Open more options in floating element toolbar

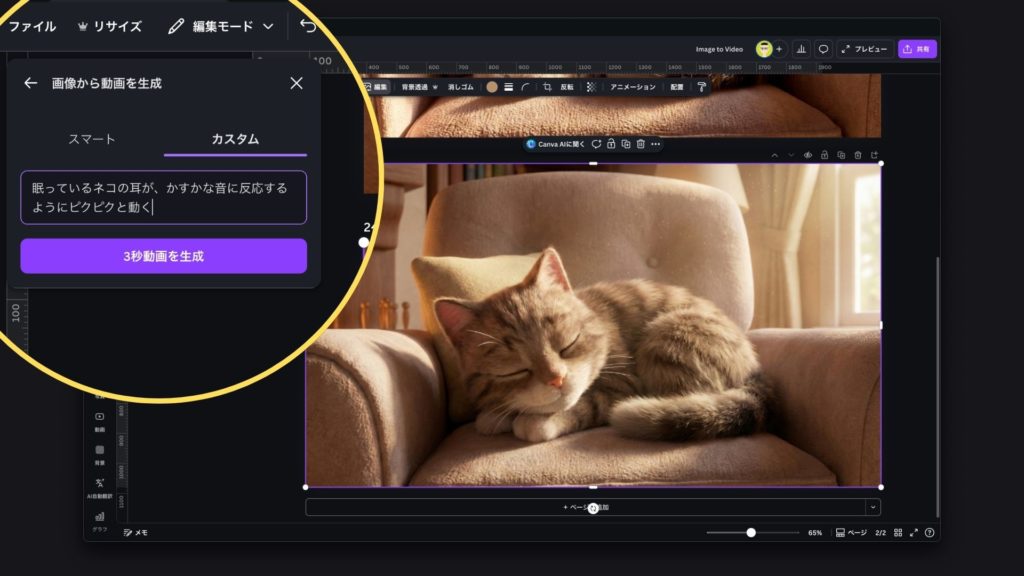point(656,144)
